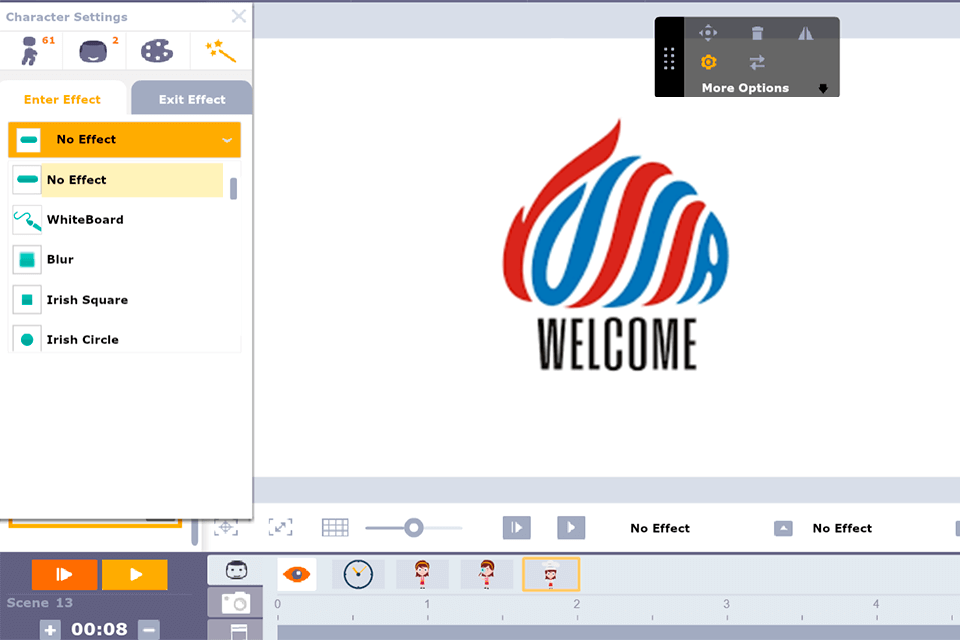The width and height of the screenshot is (960, 640).
Task: Open the character actions tab with 61 items
Action: point(31,50)
